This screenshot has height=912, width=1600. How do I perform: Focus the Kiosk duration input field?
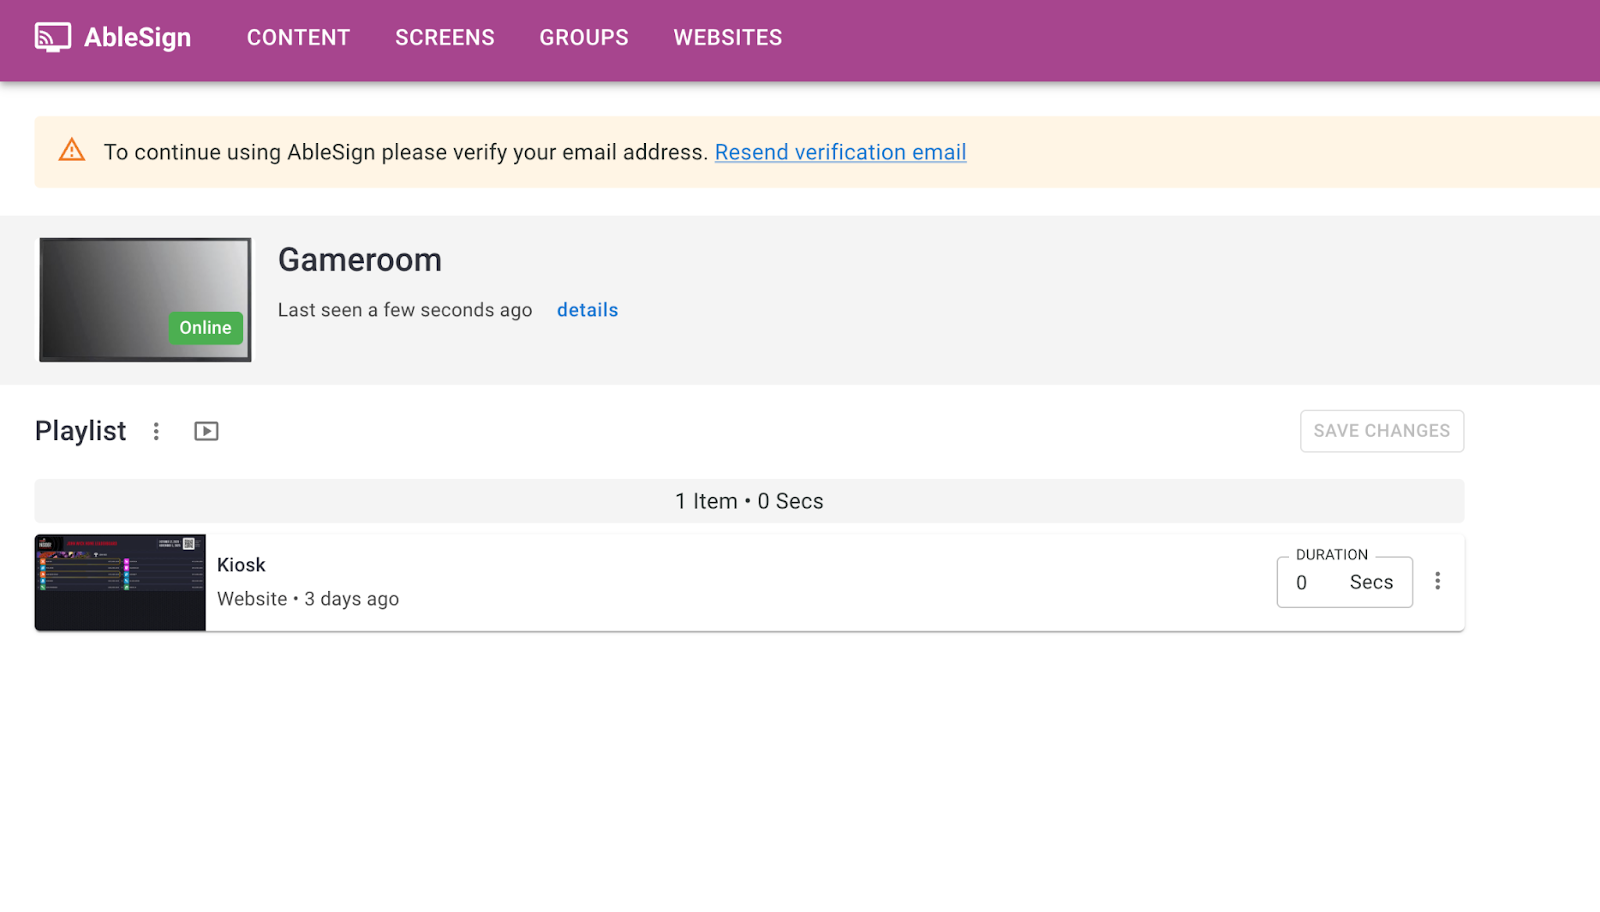[1315, 583]
